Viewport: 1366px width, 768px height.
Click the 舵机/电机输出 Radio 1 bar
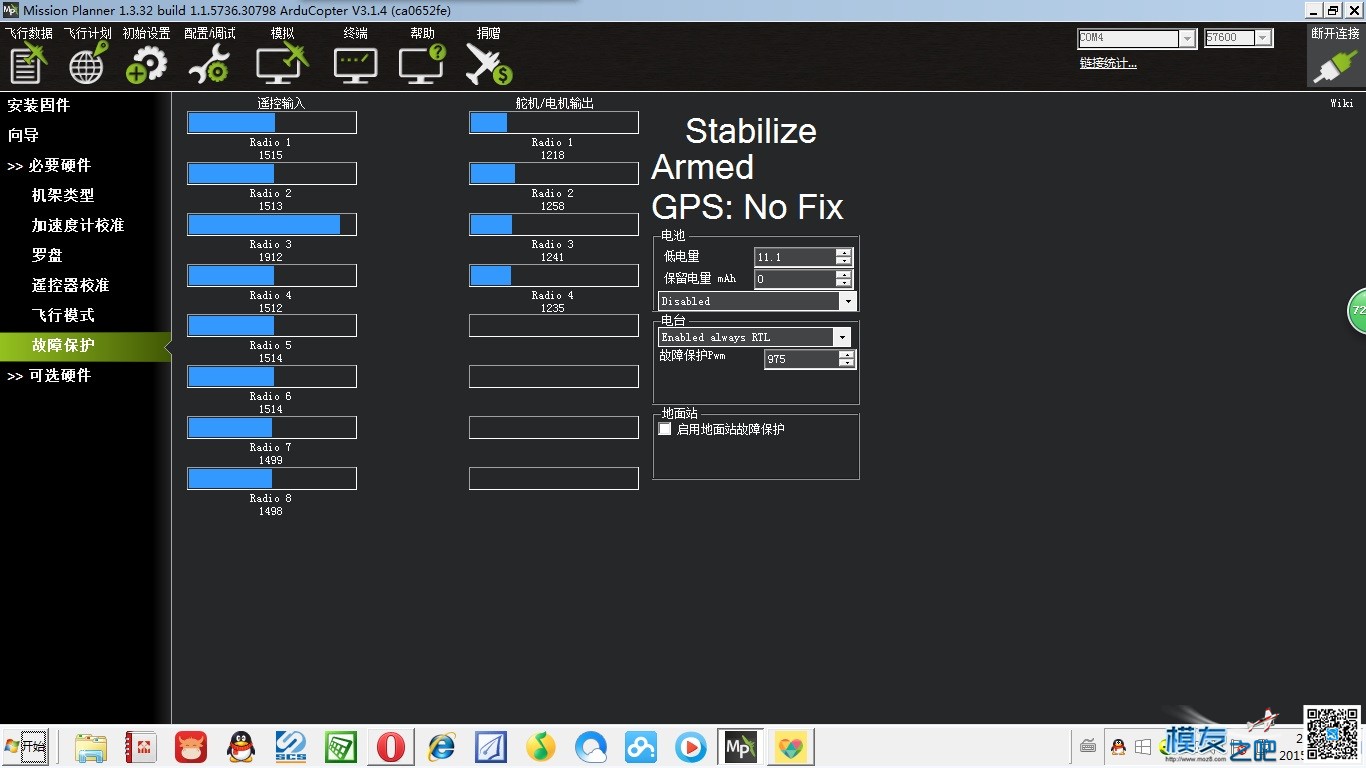pos(554,123)
